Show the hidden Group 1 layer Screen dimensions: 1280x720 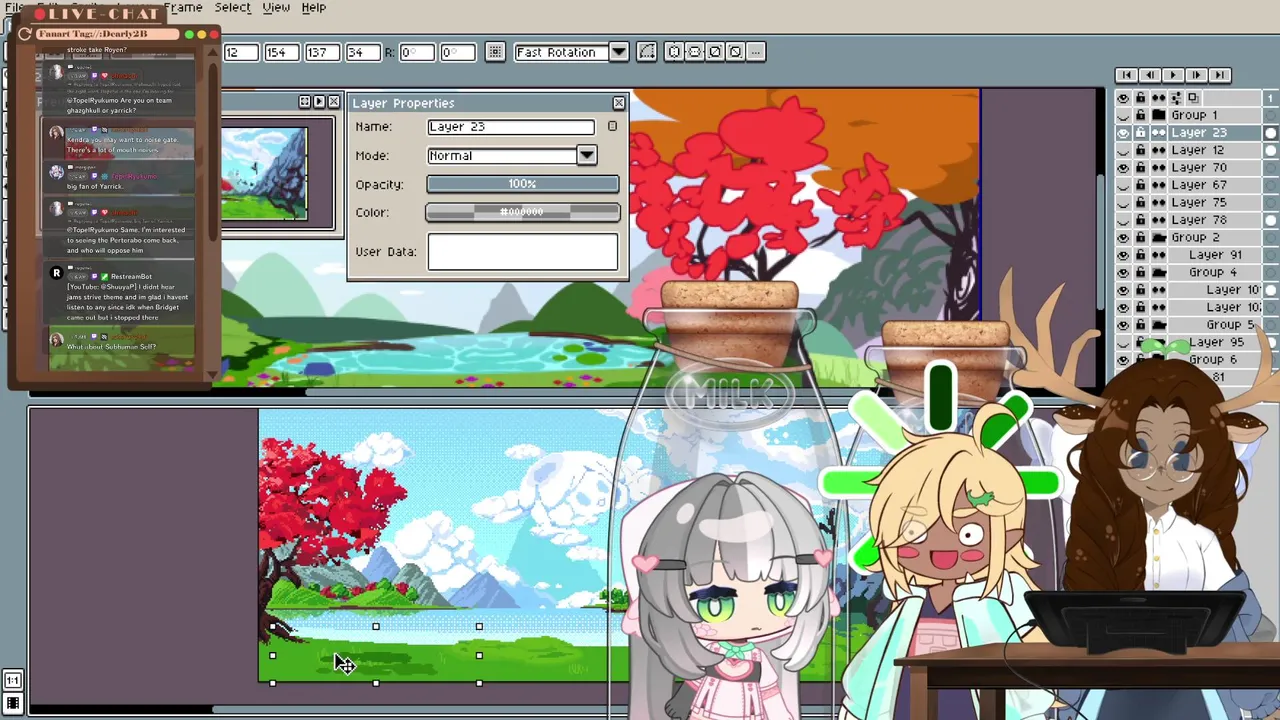(x=1123, y=115)
